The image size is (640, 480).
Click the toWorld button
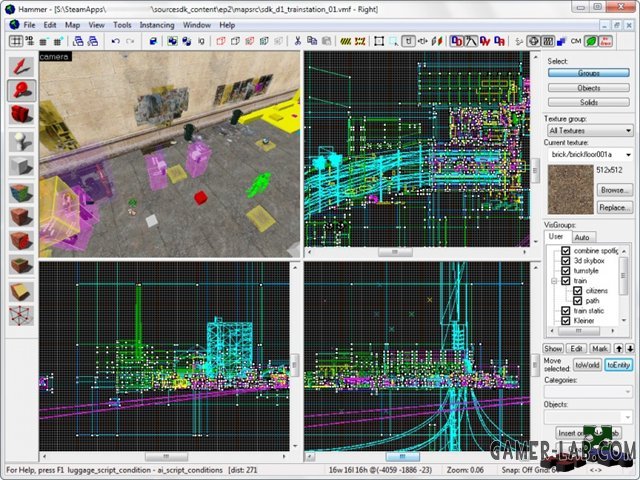[587, 365]
